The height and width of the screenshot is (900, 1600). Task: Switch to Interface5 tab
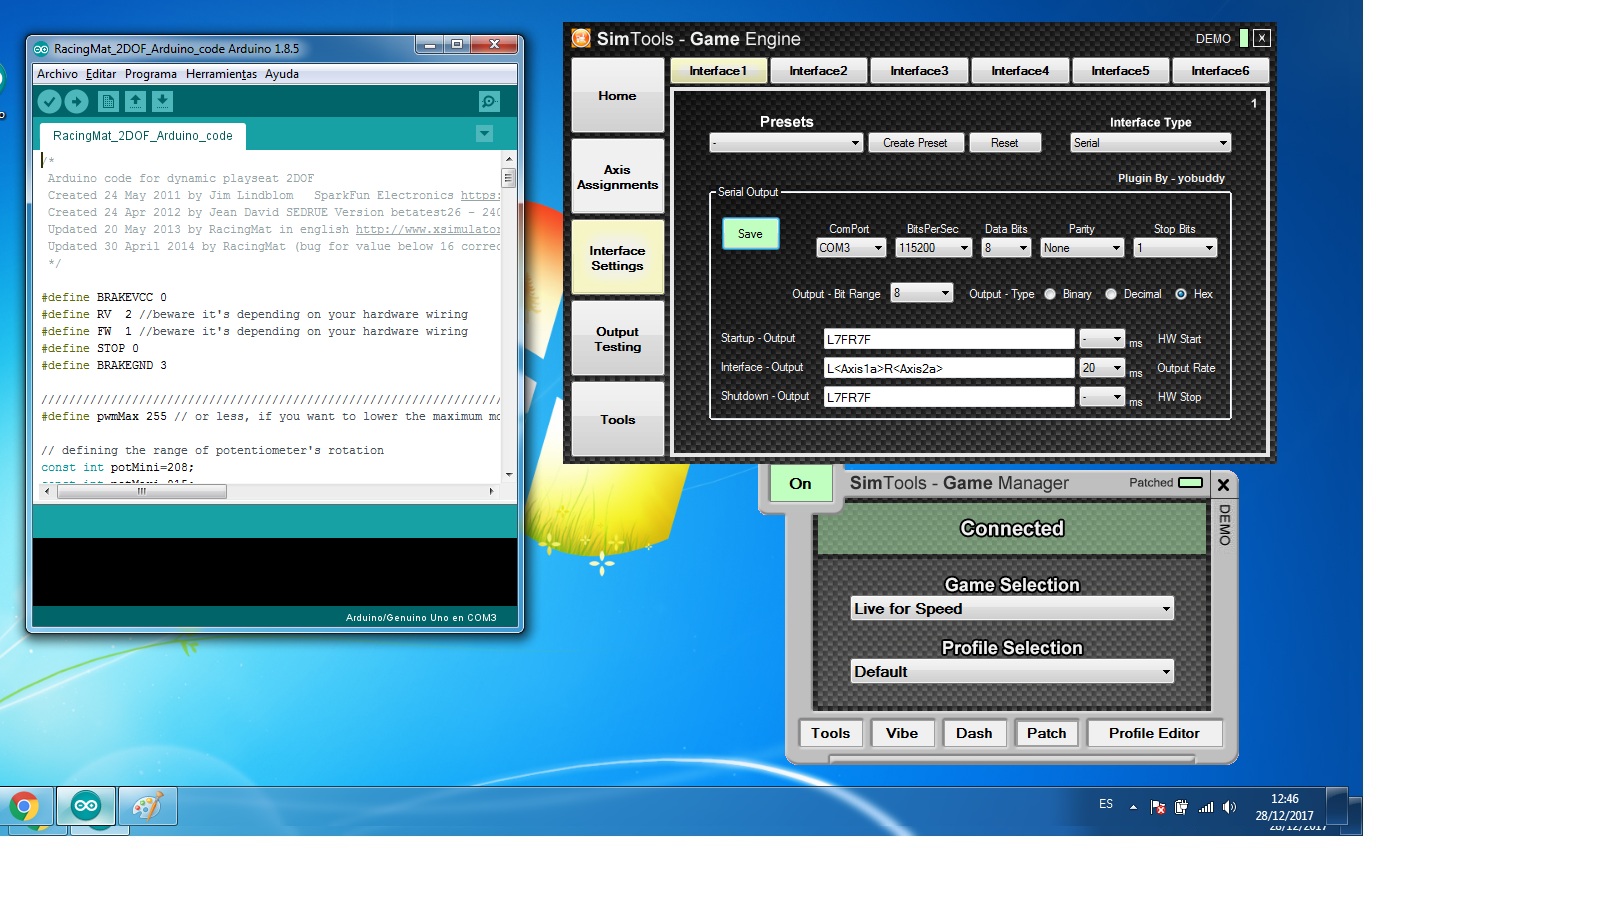(1120, 71)
